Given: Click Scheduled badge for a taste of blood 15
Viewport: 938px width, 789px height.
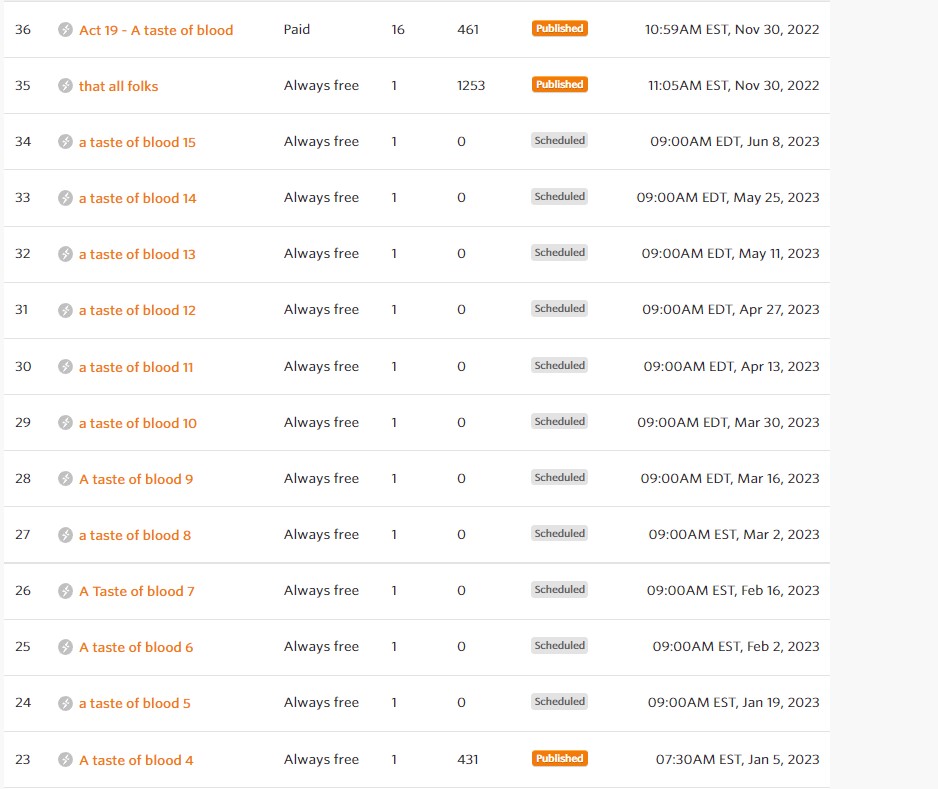Looking at the screenshot, I should [x=559, y=141].
